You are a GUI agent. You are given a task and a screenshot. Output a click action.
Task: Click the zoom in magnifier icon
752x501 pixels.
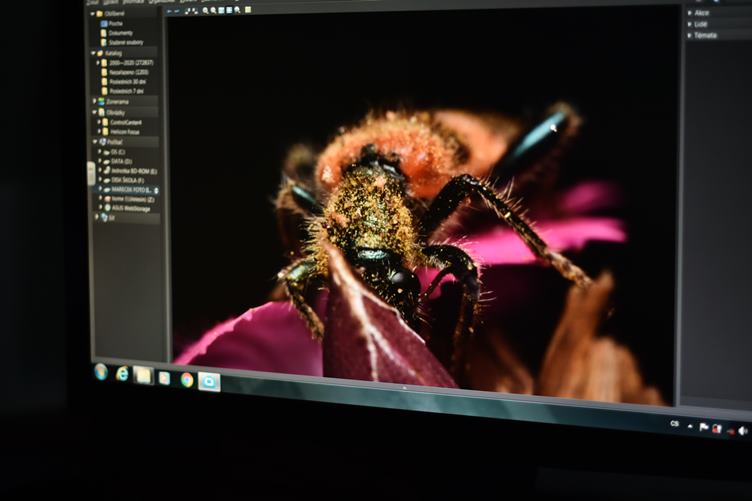pos(206,11)
